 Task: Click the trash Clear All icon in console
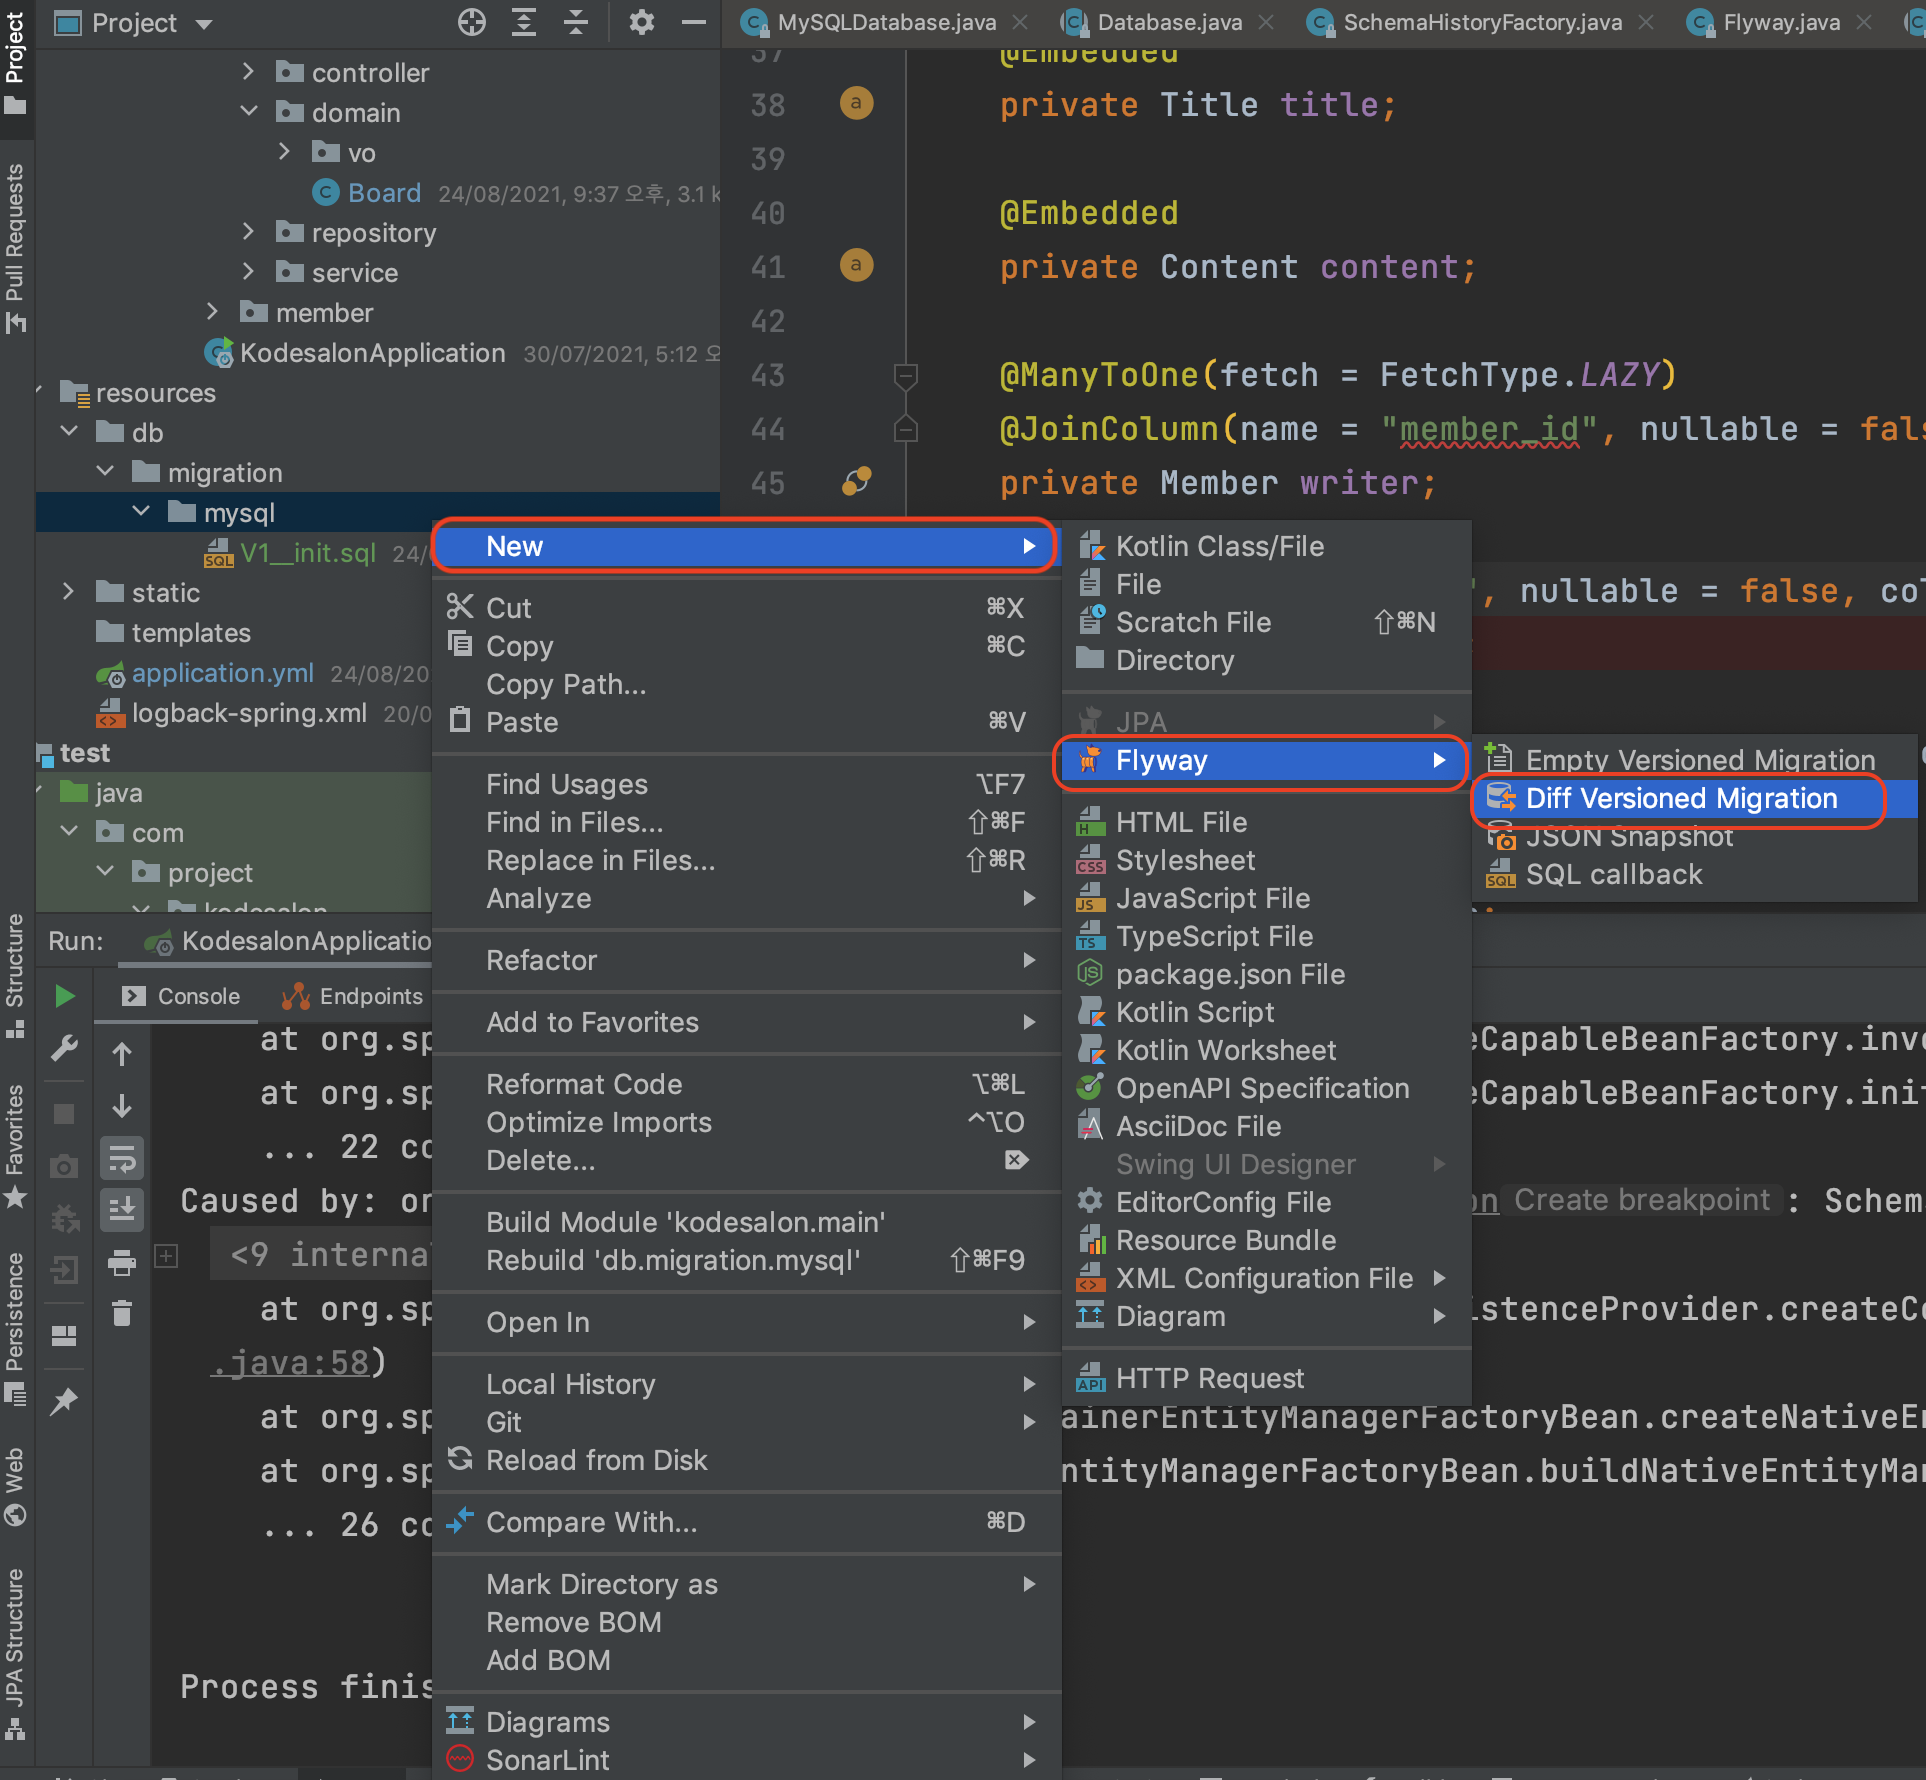click(x=122, y=1313)
